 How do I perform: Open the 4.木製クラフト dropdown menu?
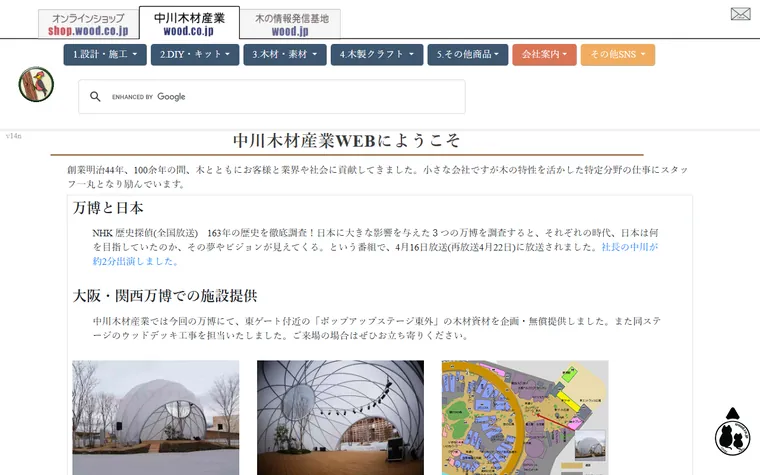click(x=377, y=54)
